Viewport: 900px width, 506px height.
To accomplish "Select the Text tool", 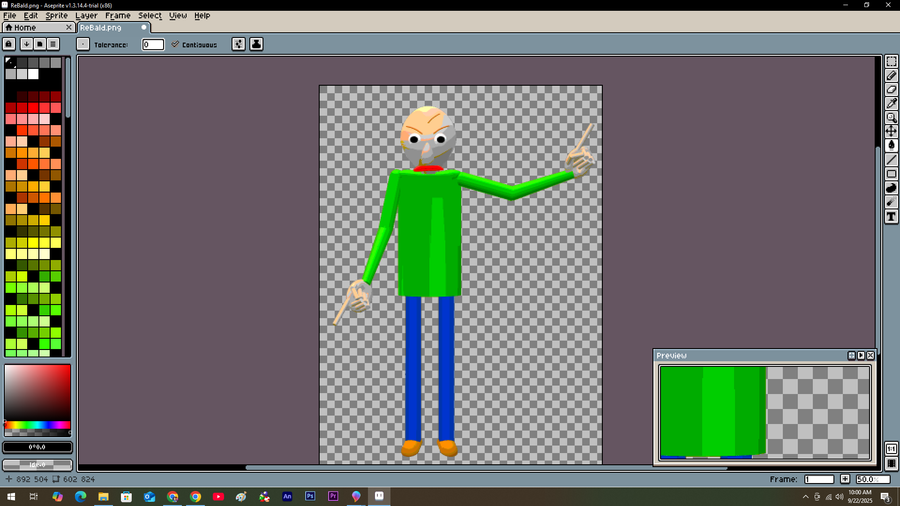I will [x=891, y=216].
